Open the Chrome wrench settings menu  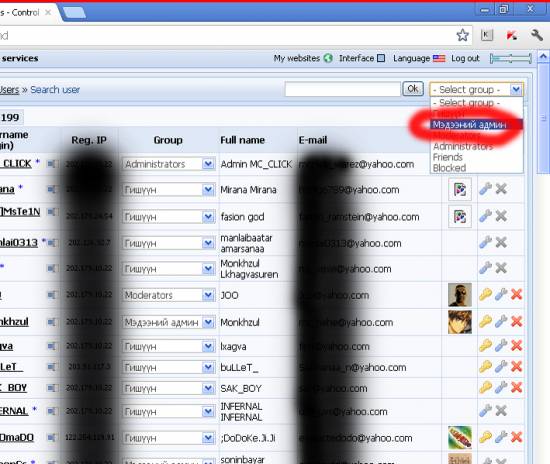[x=537, y=35]
